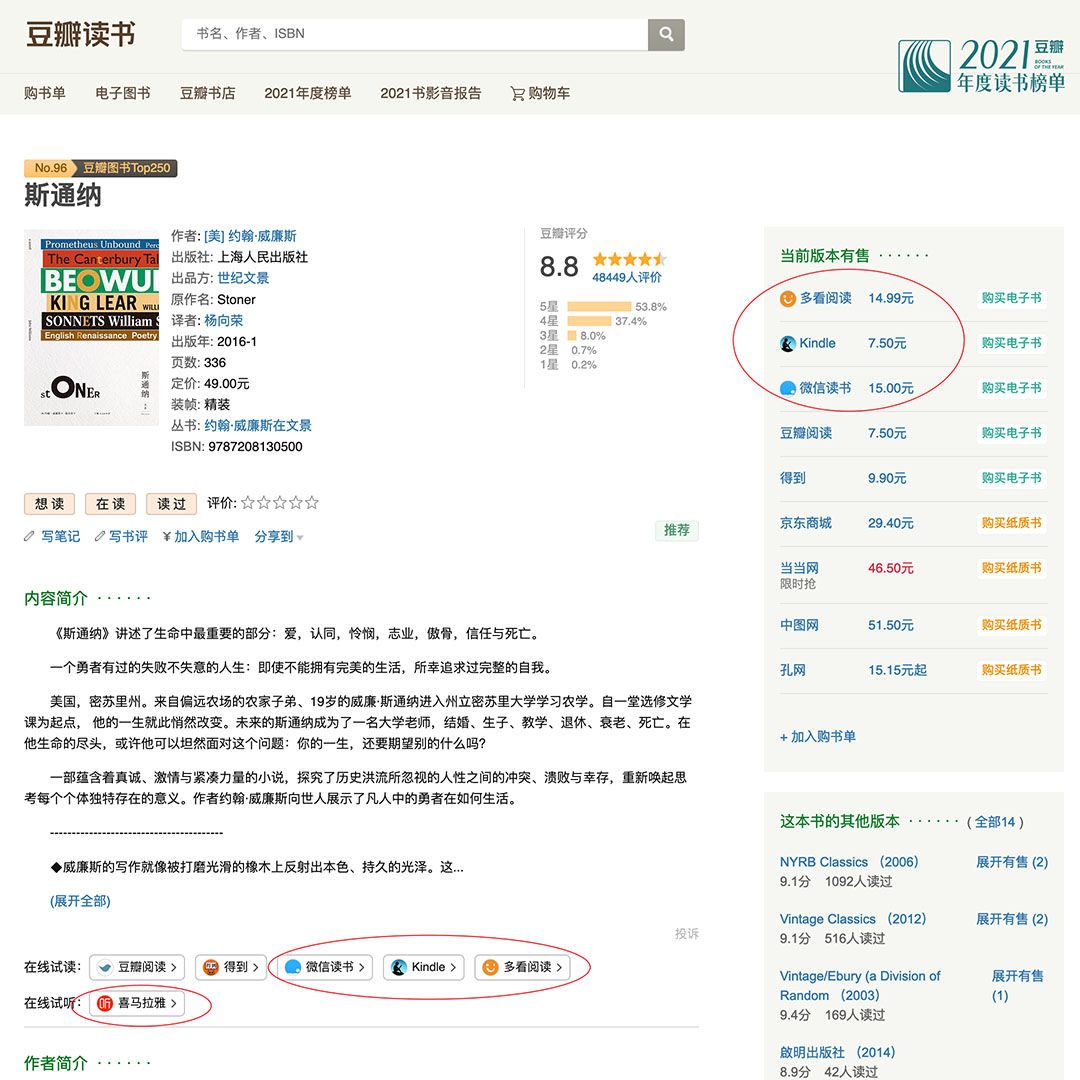Image resolution: width=1080 pixels, height=1080 pixels.
Task: Click the 豆瓣读书 logo
Action: pyautogui.click(x=81, y=34)
